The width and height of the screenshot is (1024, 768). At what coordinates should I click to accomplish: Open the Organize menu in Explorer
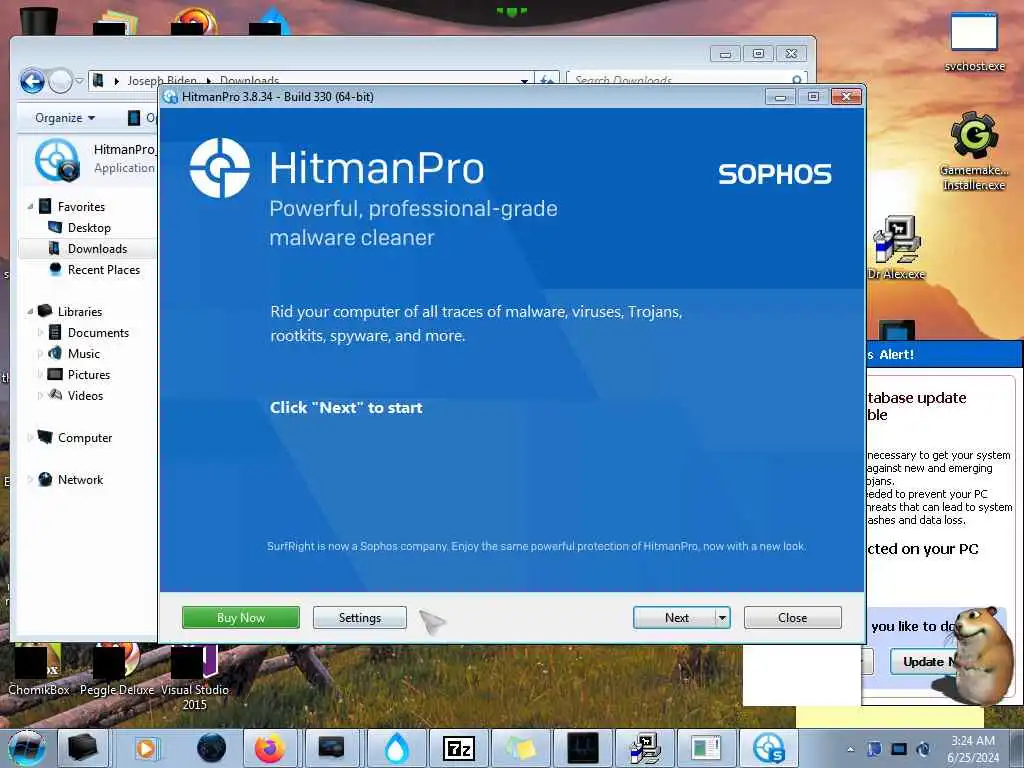[x=65, y=118]
